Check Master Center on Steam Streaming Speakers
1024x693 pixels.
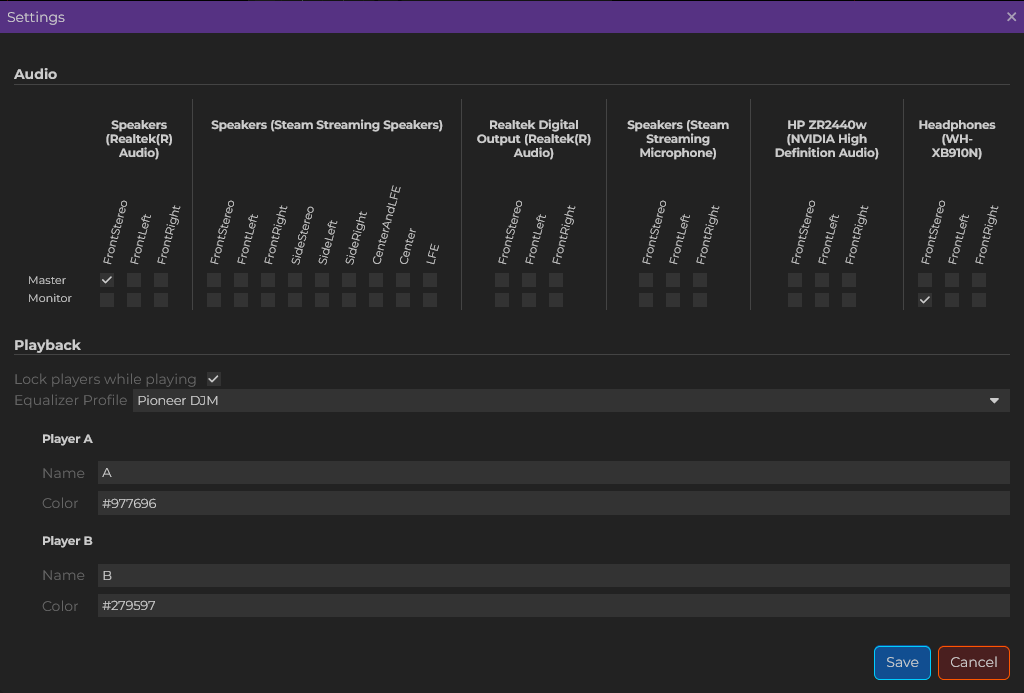403,280
